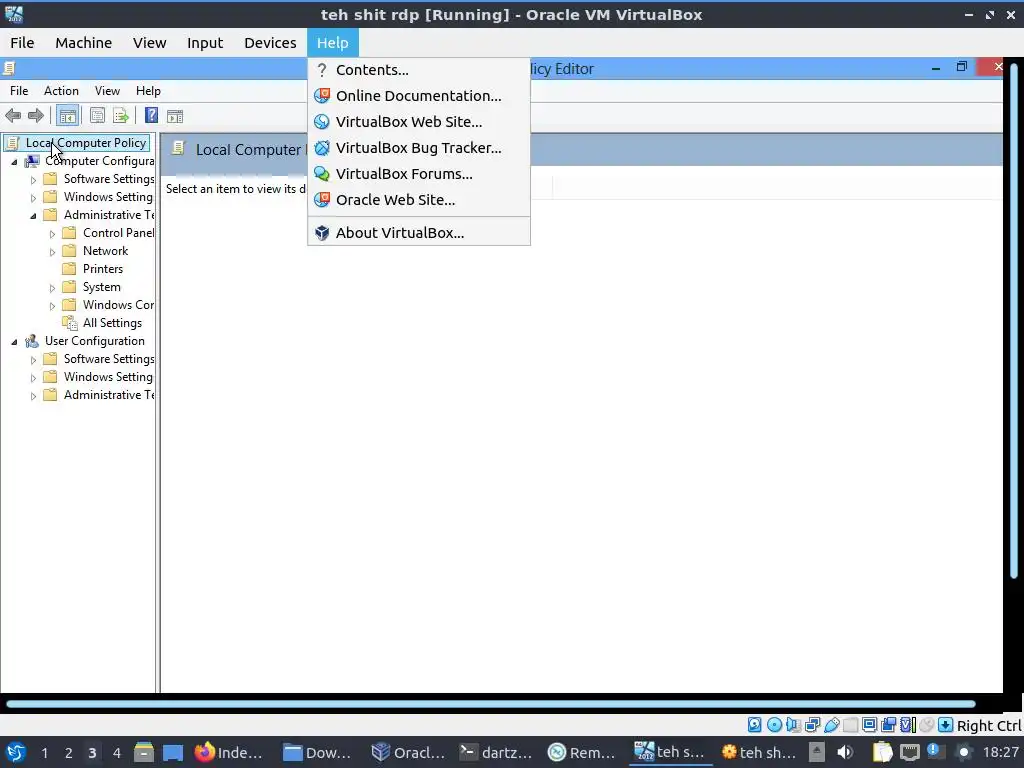This screenshot has width=1024, height=768.
Task: Expand Windows Settings under User Configuration
Action: coord(33,377)
